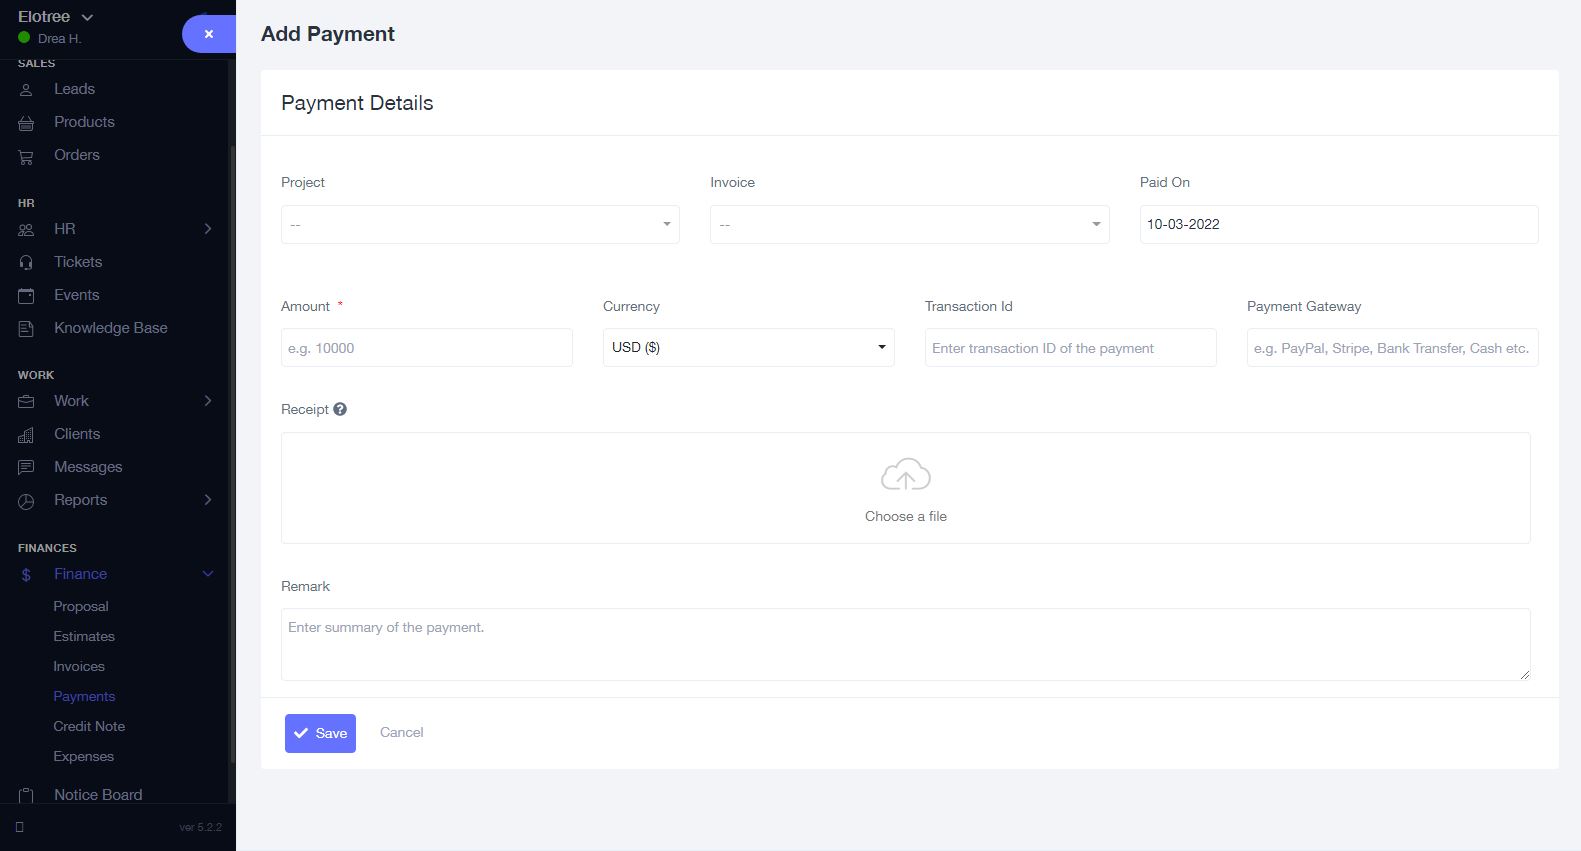Go to Tickets in the sidebar
Viewport: 1581px width, 851px height.
click(x=78, y=262)
